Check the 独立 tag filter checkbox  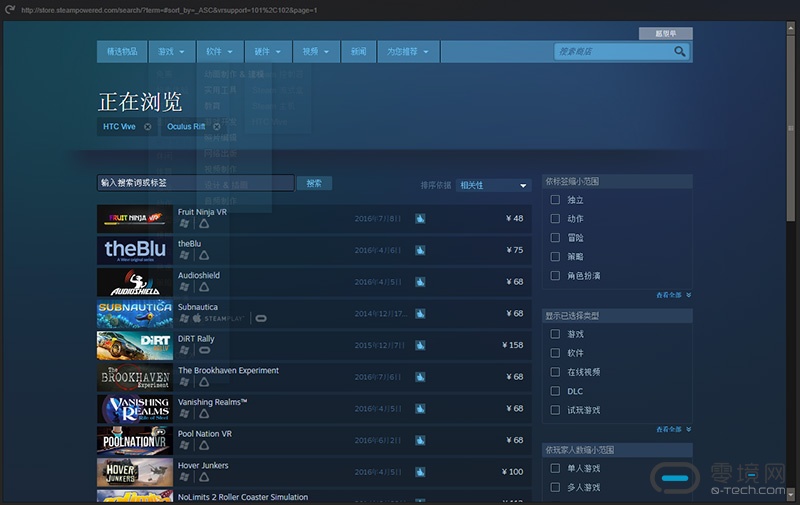click(555, 200)
